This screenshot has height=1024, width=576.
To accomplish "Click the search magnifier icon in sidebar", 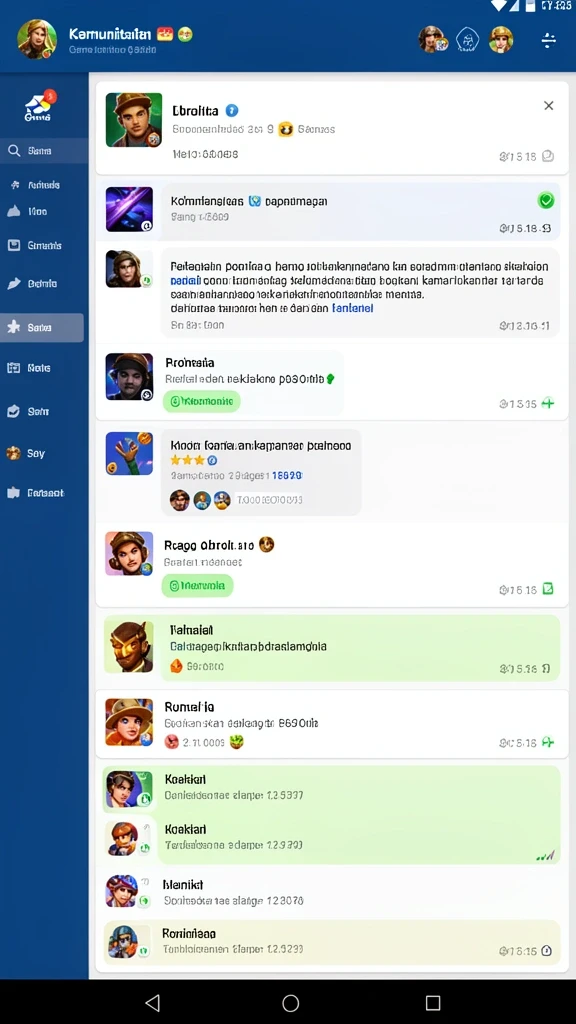I will click(14, 151).
